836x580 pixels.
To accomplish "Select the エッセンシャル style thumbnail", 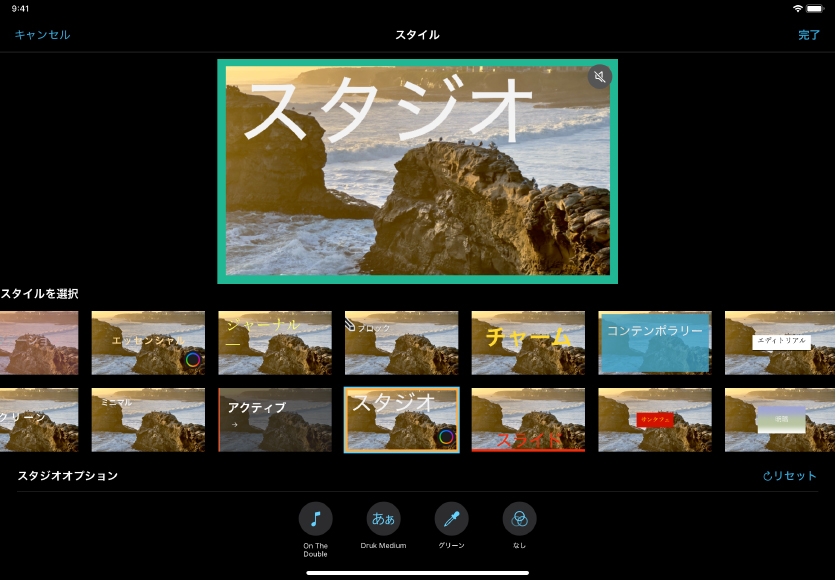I will pyautogui.click(x=148, y=342).
